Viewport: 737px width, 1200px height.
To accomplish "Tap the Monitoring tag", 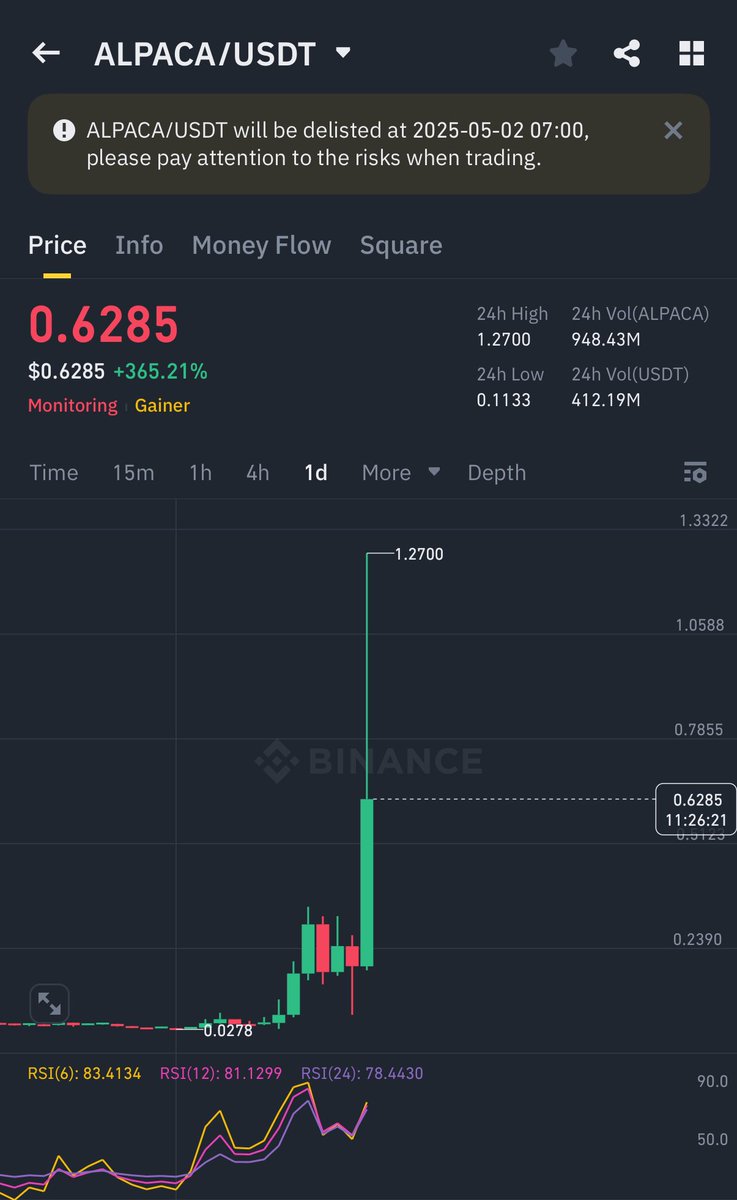I will click(x=72, y=405).
